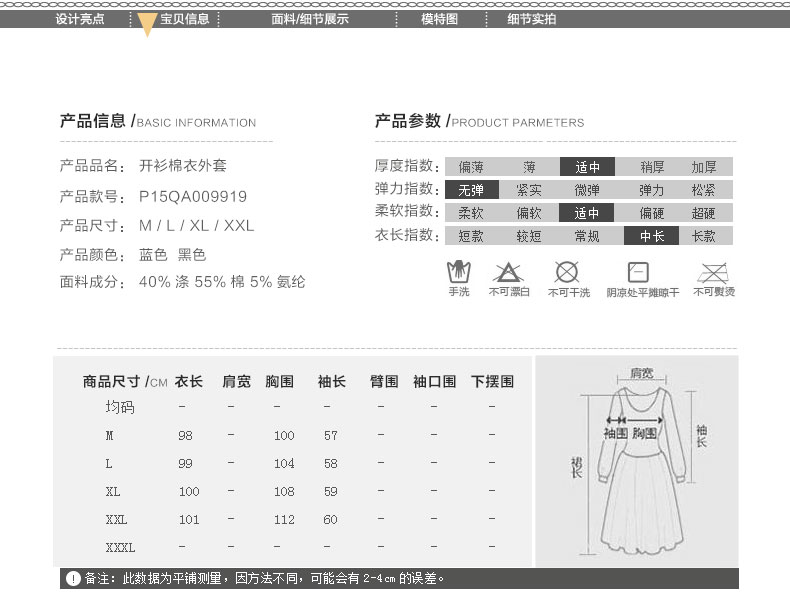Image resolution: width=790 pixels, height=598 pixels.
Task: Click XXL row bust value 112
Action: coord(284,519)
